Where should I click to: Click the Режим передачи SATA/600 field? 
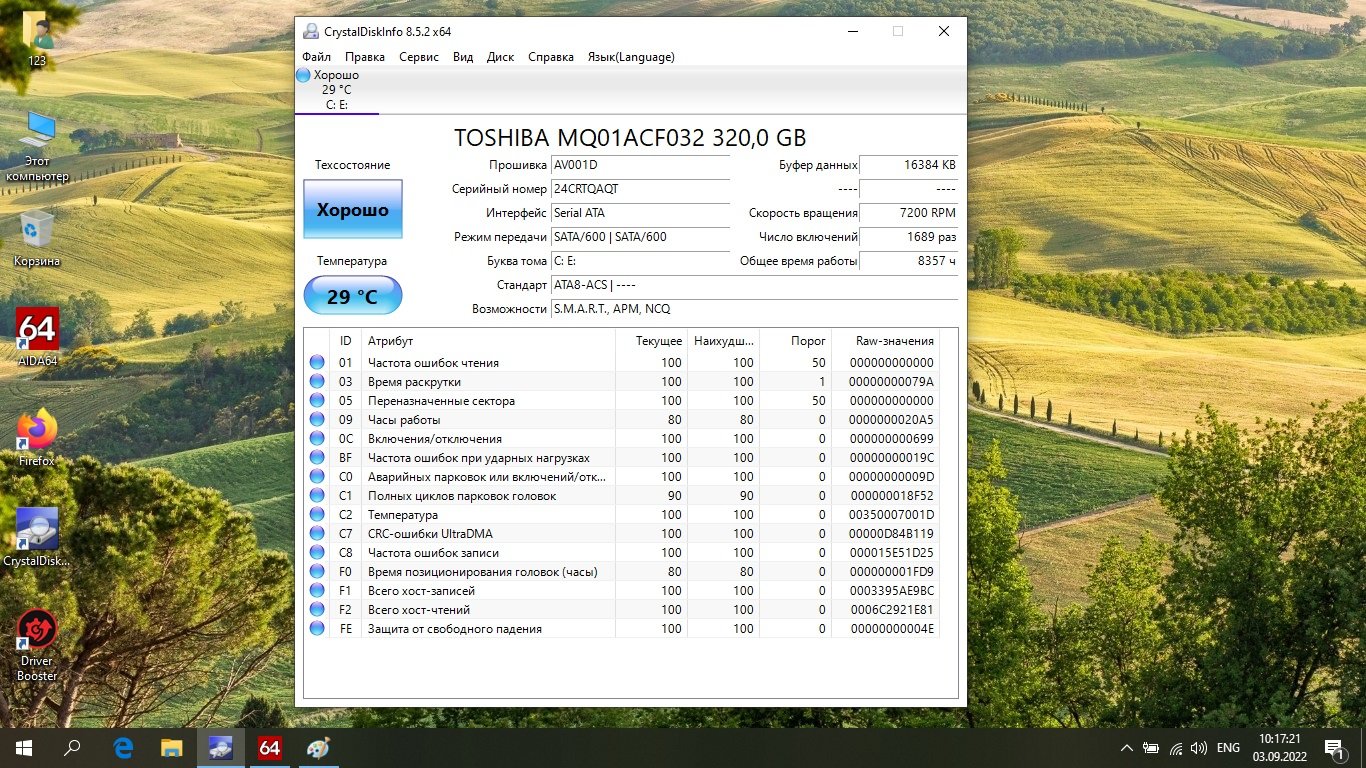click(x=640, y=237)
